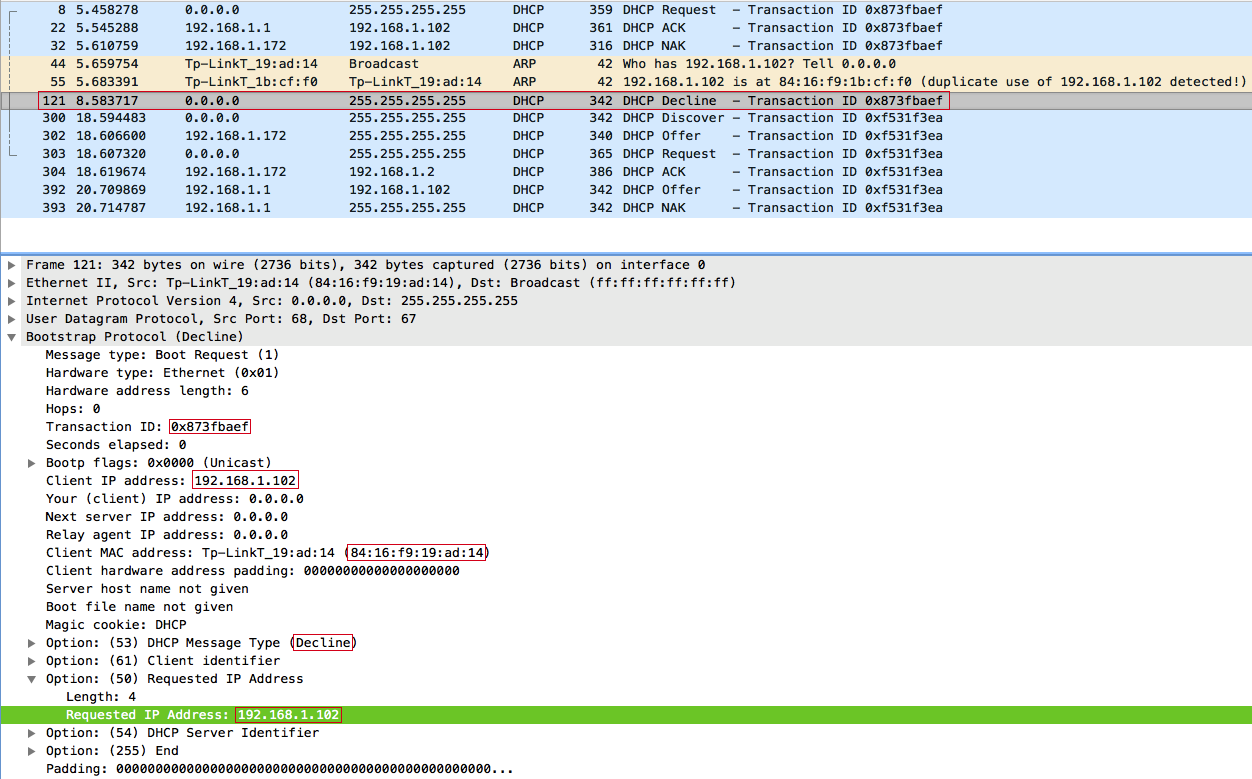Expand the Ethernet II section
Image resolution: width=1252 pixels, height=779 pixels.
click(11, 283)
